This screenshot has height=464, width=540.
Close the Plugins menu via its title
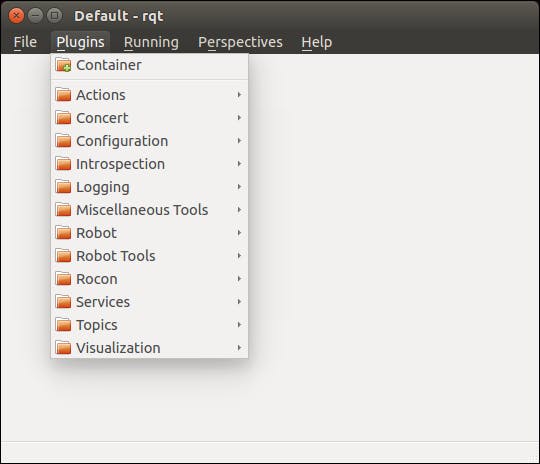[x=80, y=42]
